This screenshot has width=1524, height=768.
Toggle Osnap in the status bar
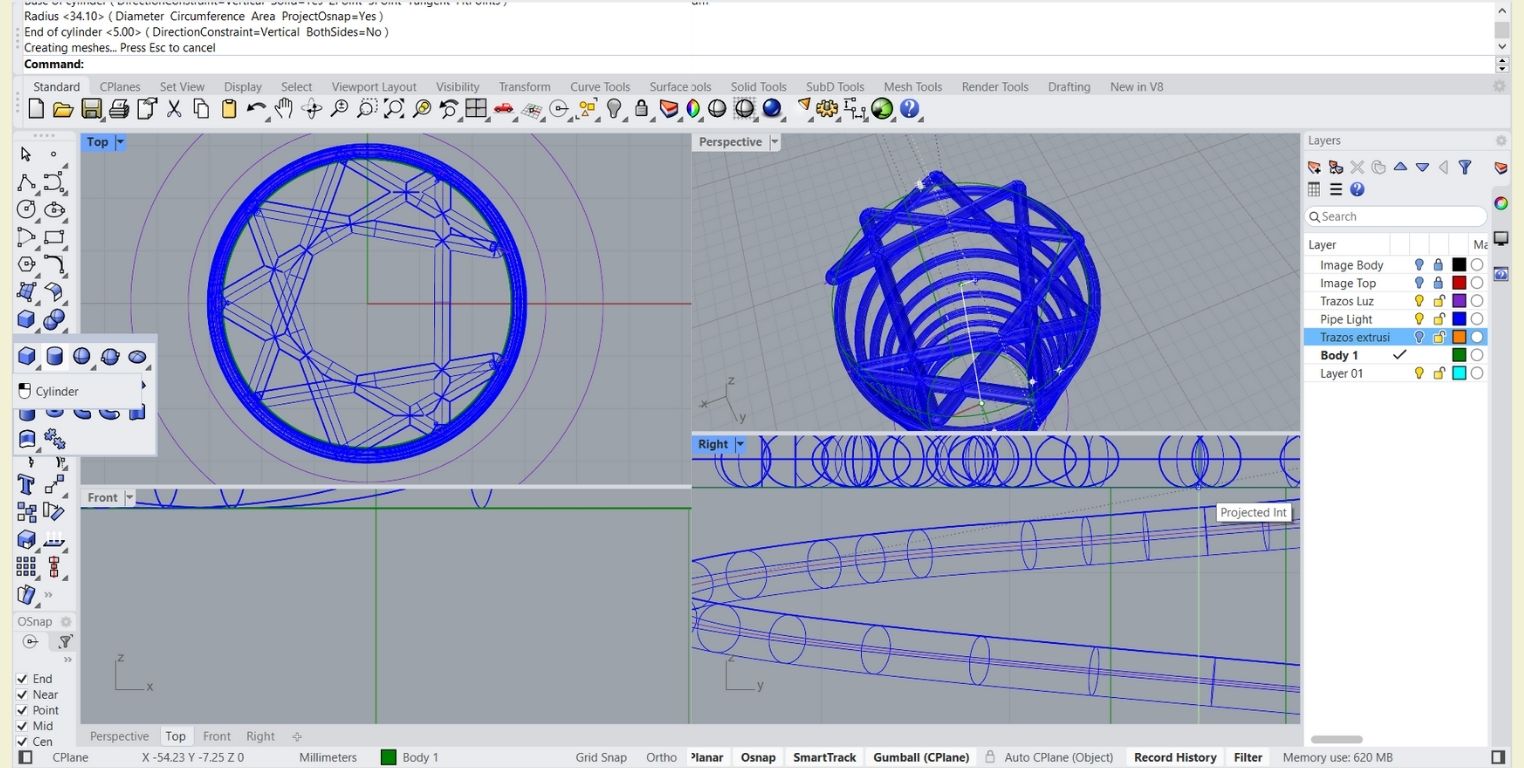pos(758,757)
